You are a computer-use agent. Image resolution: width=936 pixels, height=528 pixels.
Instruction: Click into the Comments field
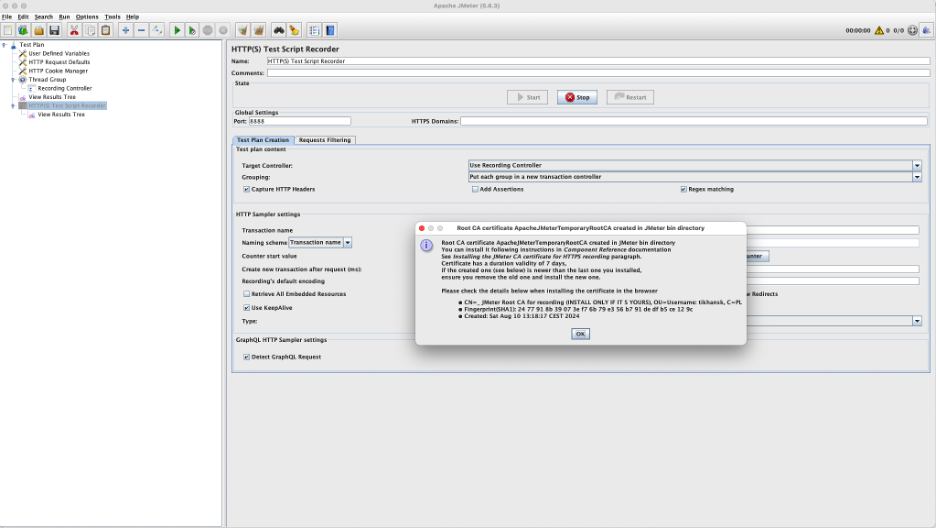(598, 73)
